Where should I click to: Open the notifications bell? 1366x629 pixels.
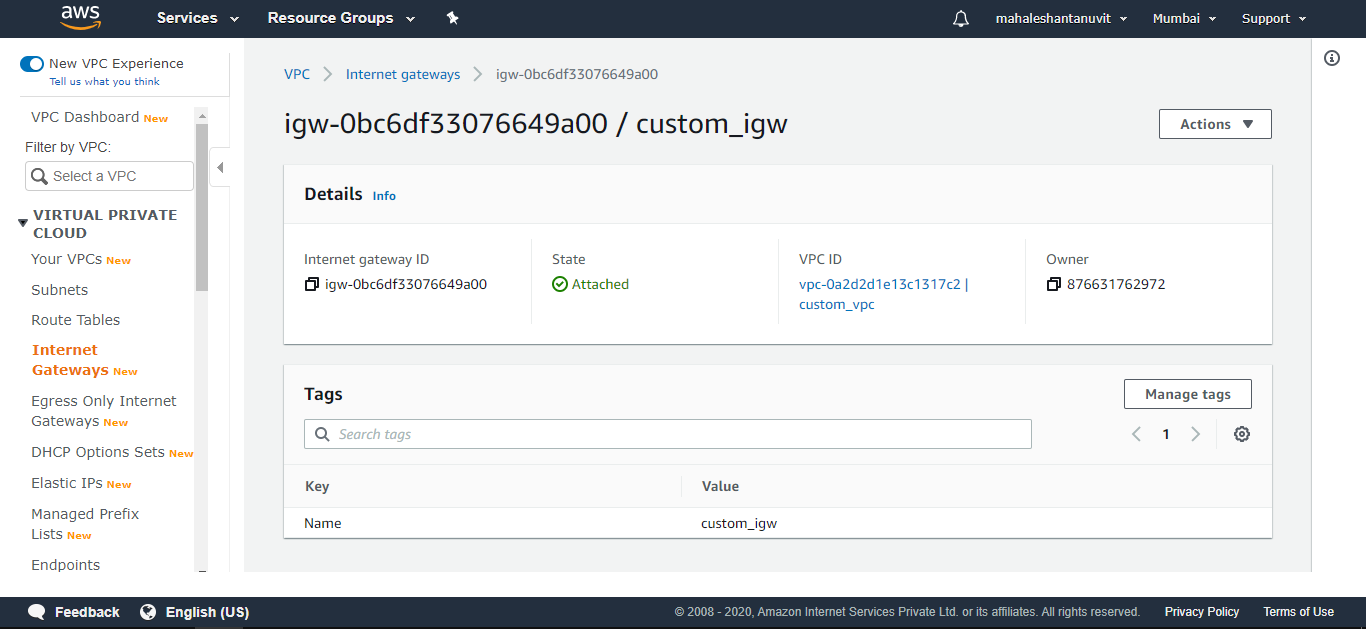(960, 18)
